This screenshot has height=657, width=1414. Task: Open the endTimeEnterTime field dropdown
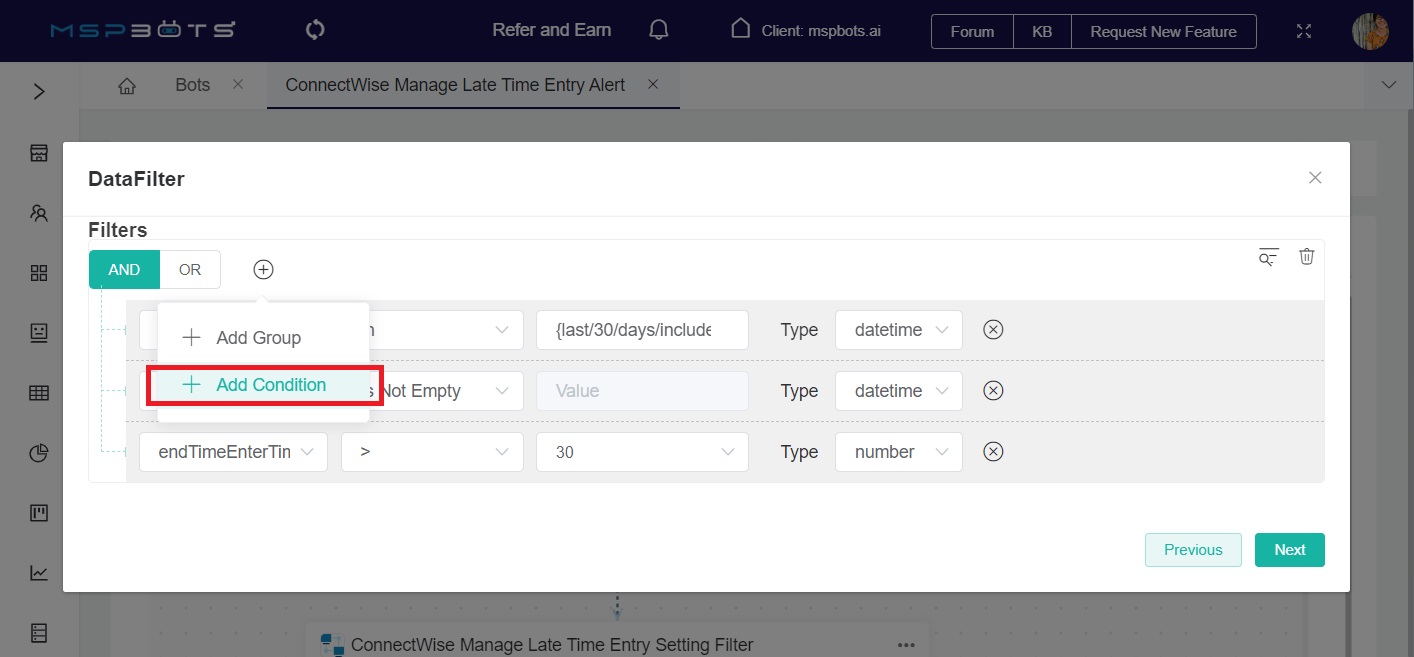(233, 452)
